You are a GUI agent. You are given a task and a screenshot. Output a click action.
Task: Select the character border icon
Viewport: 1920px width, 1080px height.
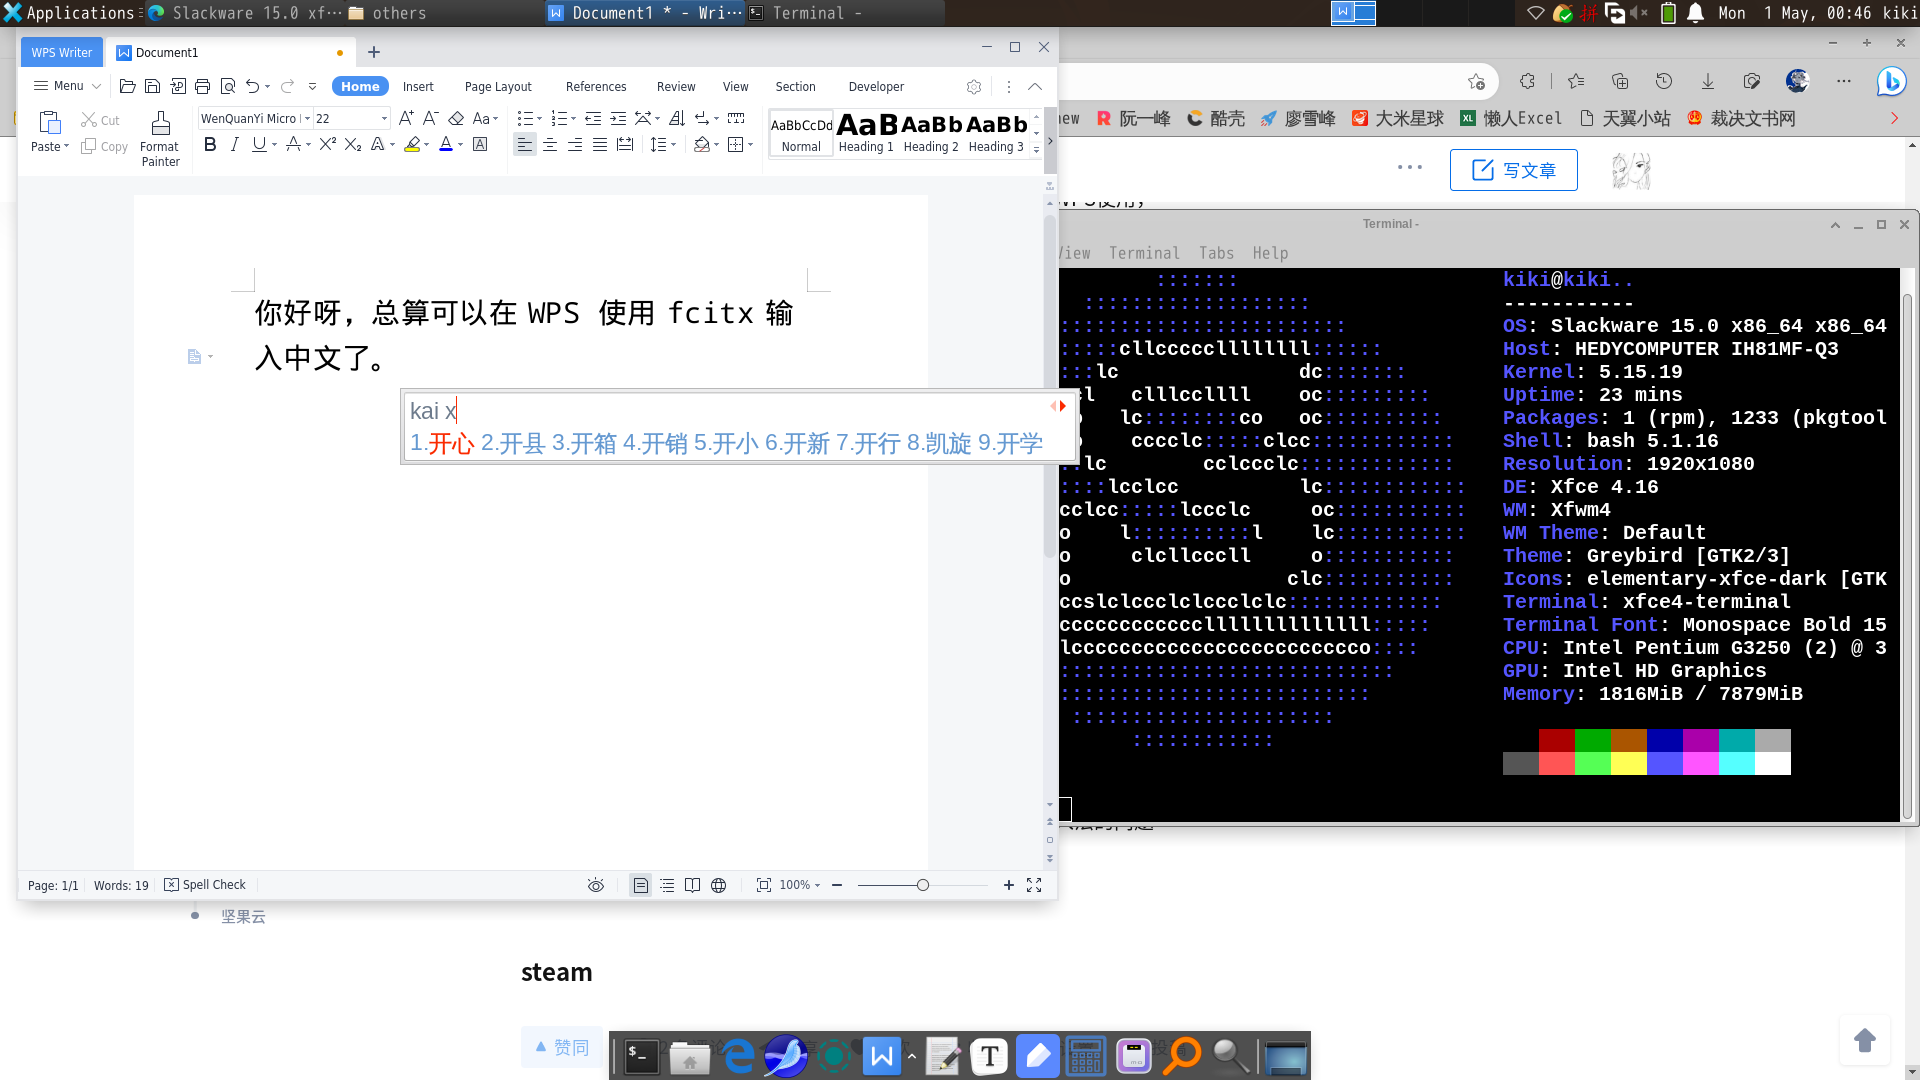click(480, 145)
